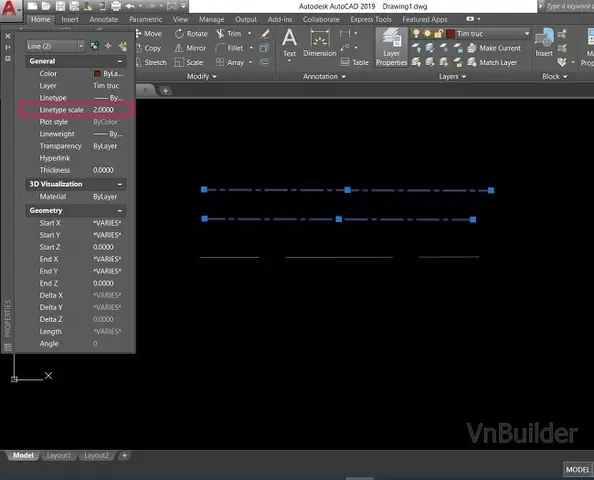Expand the Annotation panel dropdown
594x480 pixels.
click(x=324, y=77)
